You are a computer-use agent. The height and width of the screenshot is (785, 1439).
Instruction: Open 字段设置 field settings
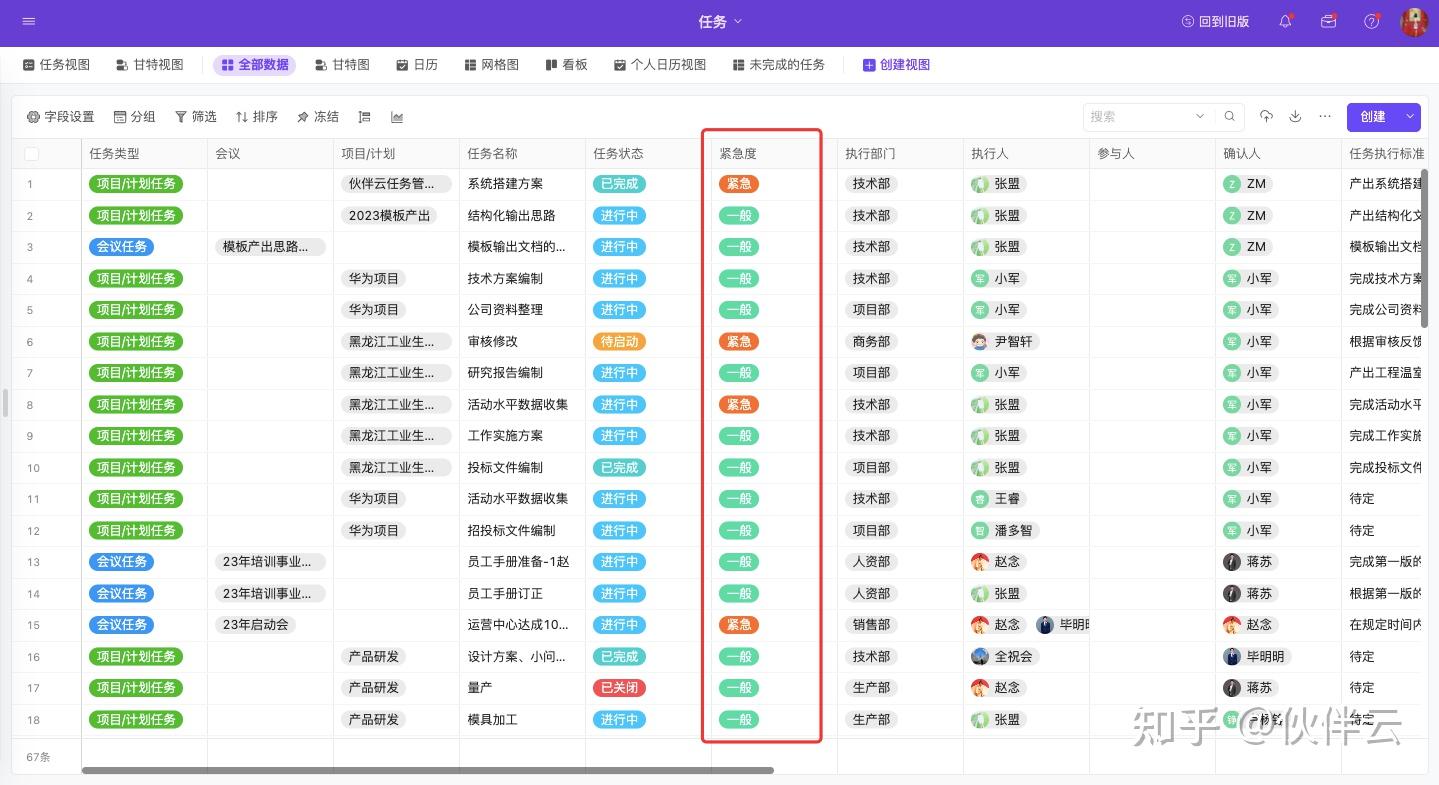[61, 117]
